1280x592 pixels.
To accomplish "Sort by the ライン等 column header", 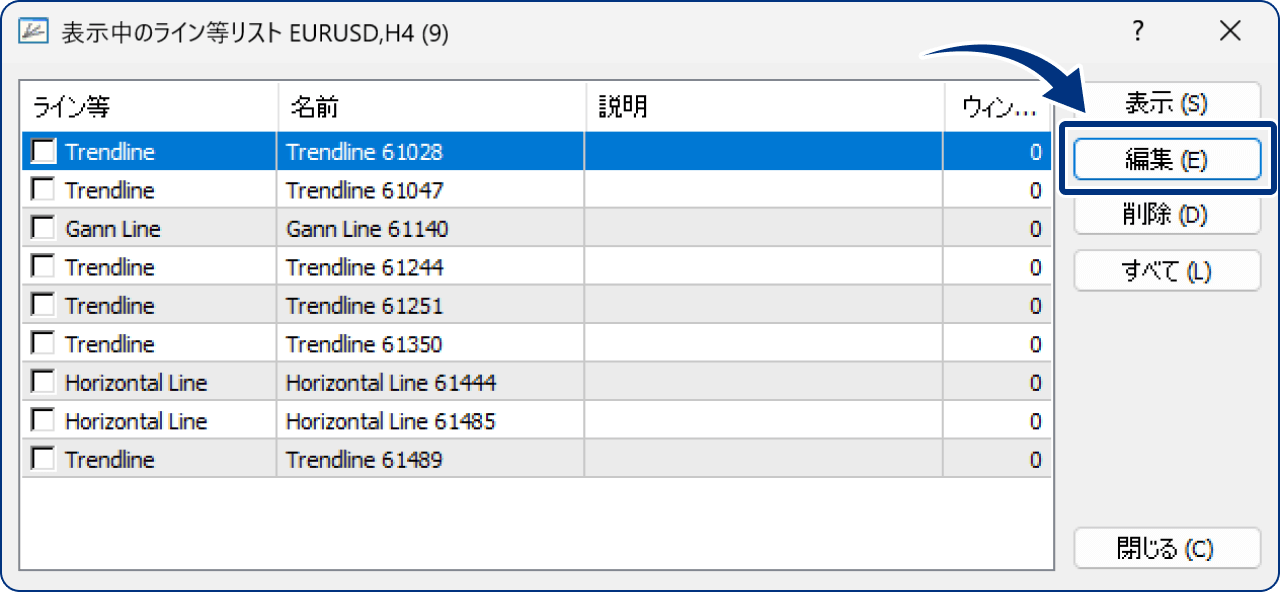I will pyautogui.click(x=148, y=107).
